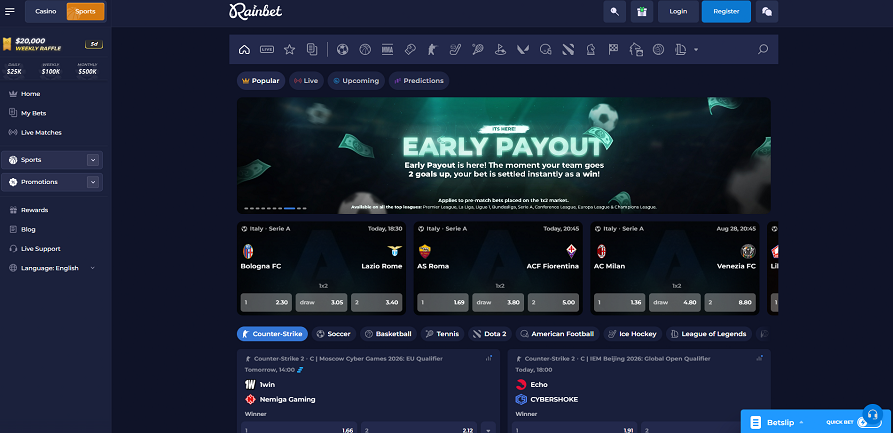Open the LIVE badge icon in sports bar
The width and height of the screenshot is (893, 433).
coord(267,50)
